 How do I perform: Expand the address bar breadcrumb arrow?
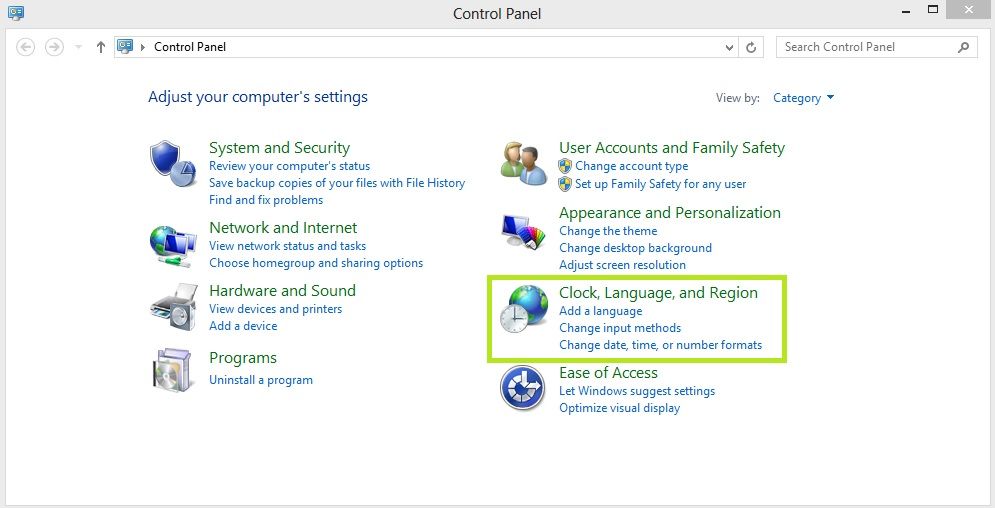143,47
